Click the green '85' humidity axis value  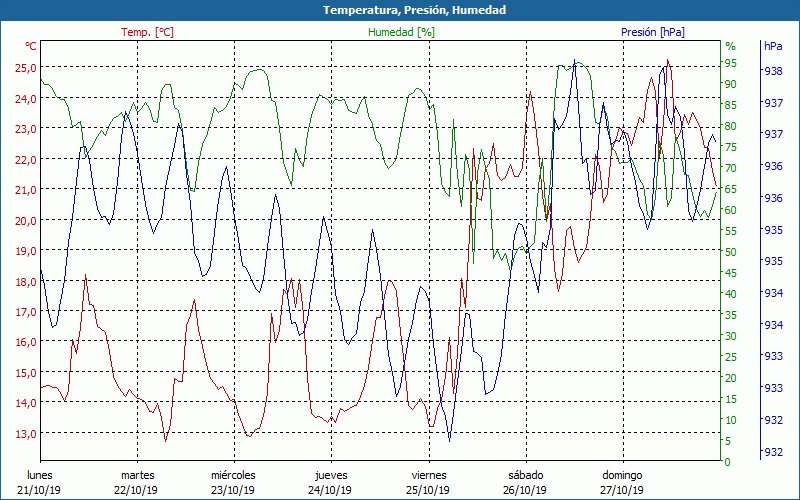coord(731,105)
